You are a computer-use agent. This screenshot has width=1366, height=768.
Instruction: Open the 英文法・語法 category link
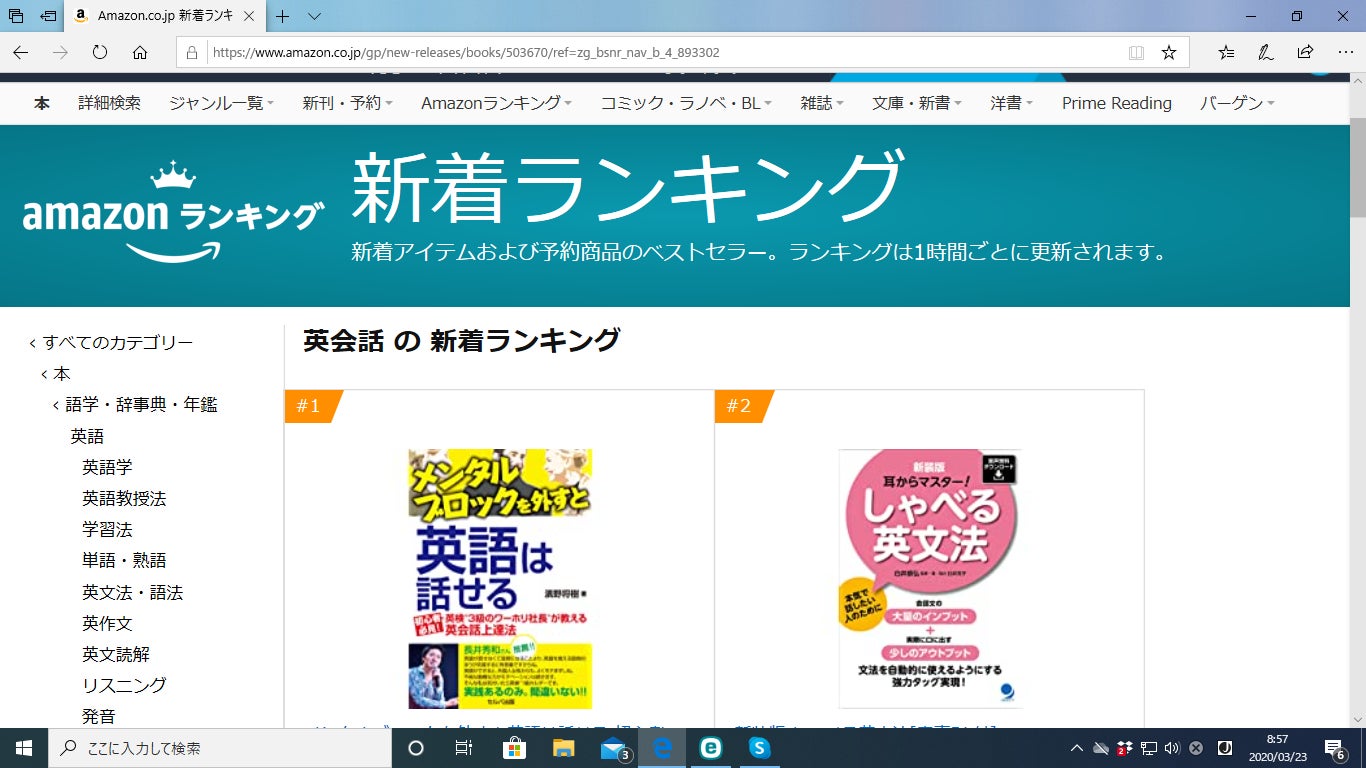(x=133, y=592)
